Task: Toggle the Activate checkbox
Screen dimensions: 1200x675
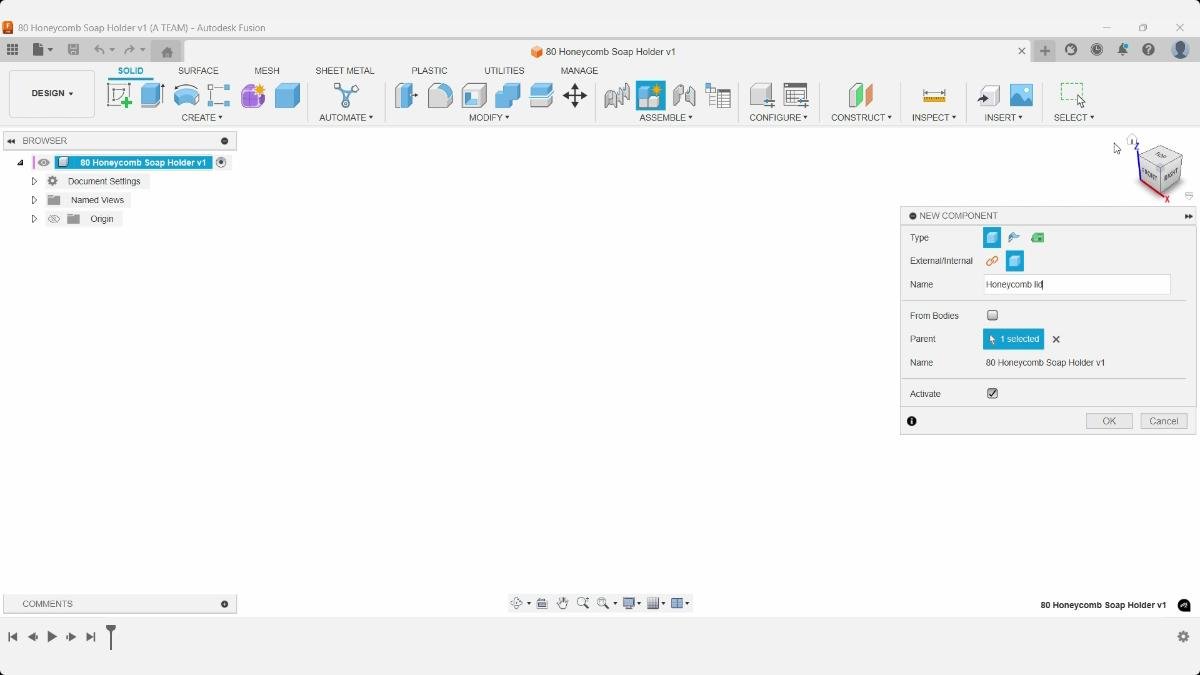Action: (x=992, y=393)
